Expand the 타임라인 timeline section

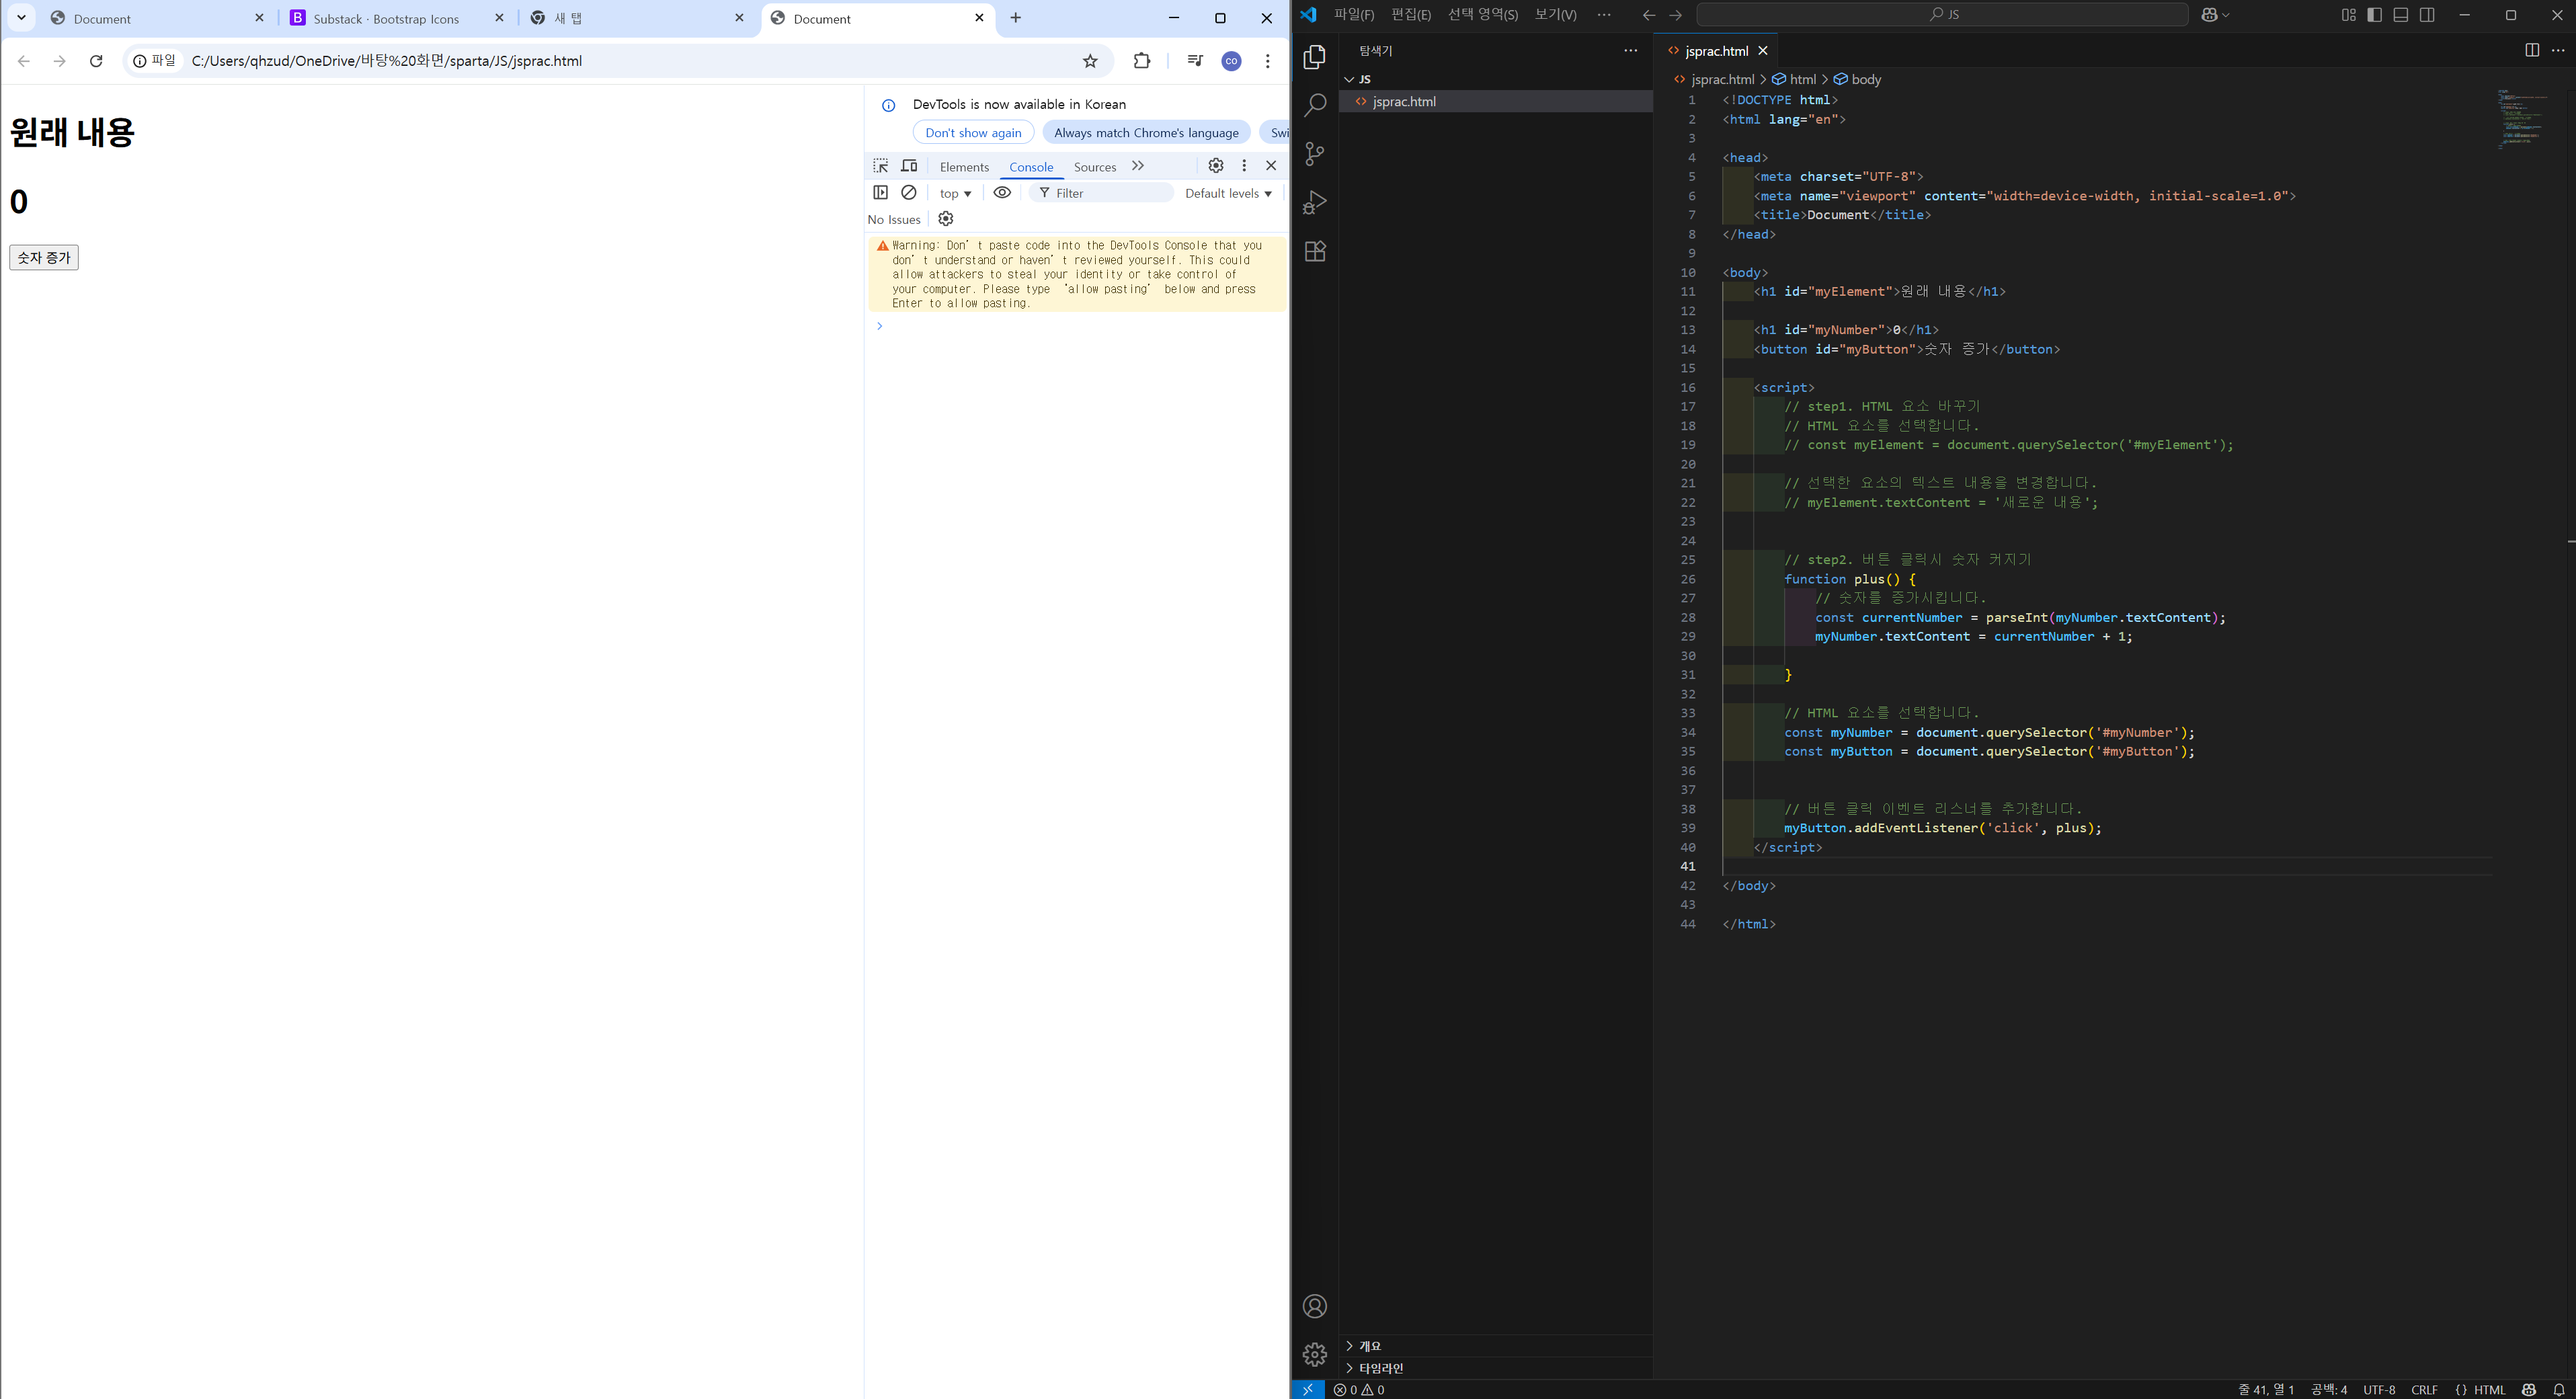click(1349, 1368)
